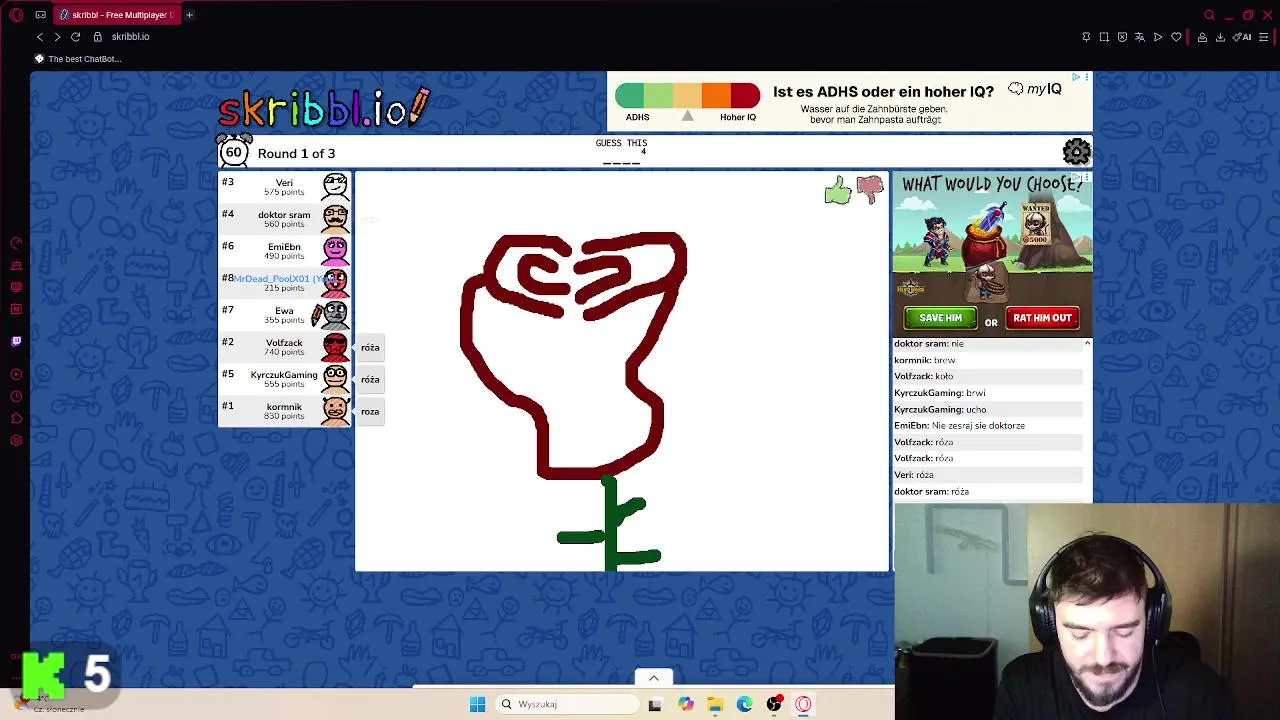Click the pin icon in address bar
This screenshot has width=1280, height=720.
click(1086, 37)
